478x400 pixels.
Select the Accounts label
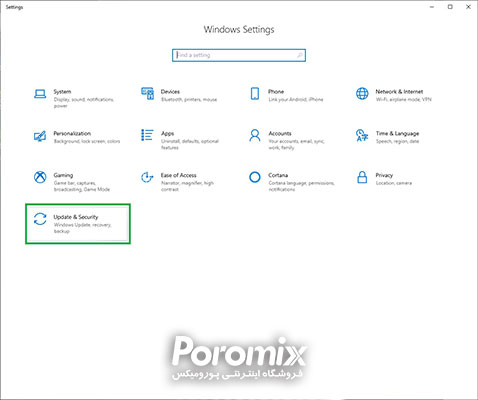click(280, 133)
